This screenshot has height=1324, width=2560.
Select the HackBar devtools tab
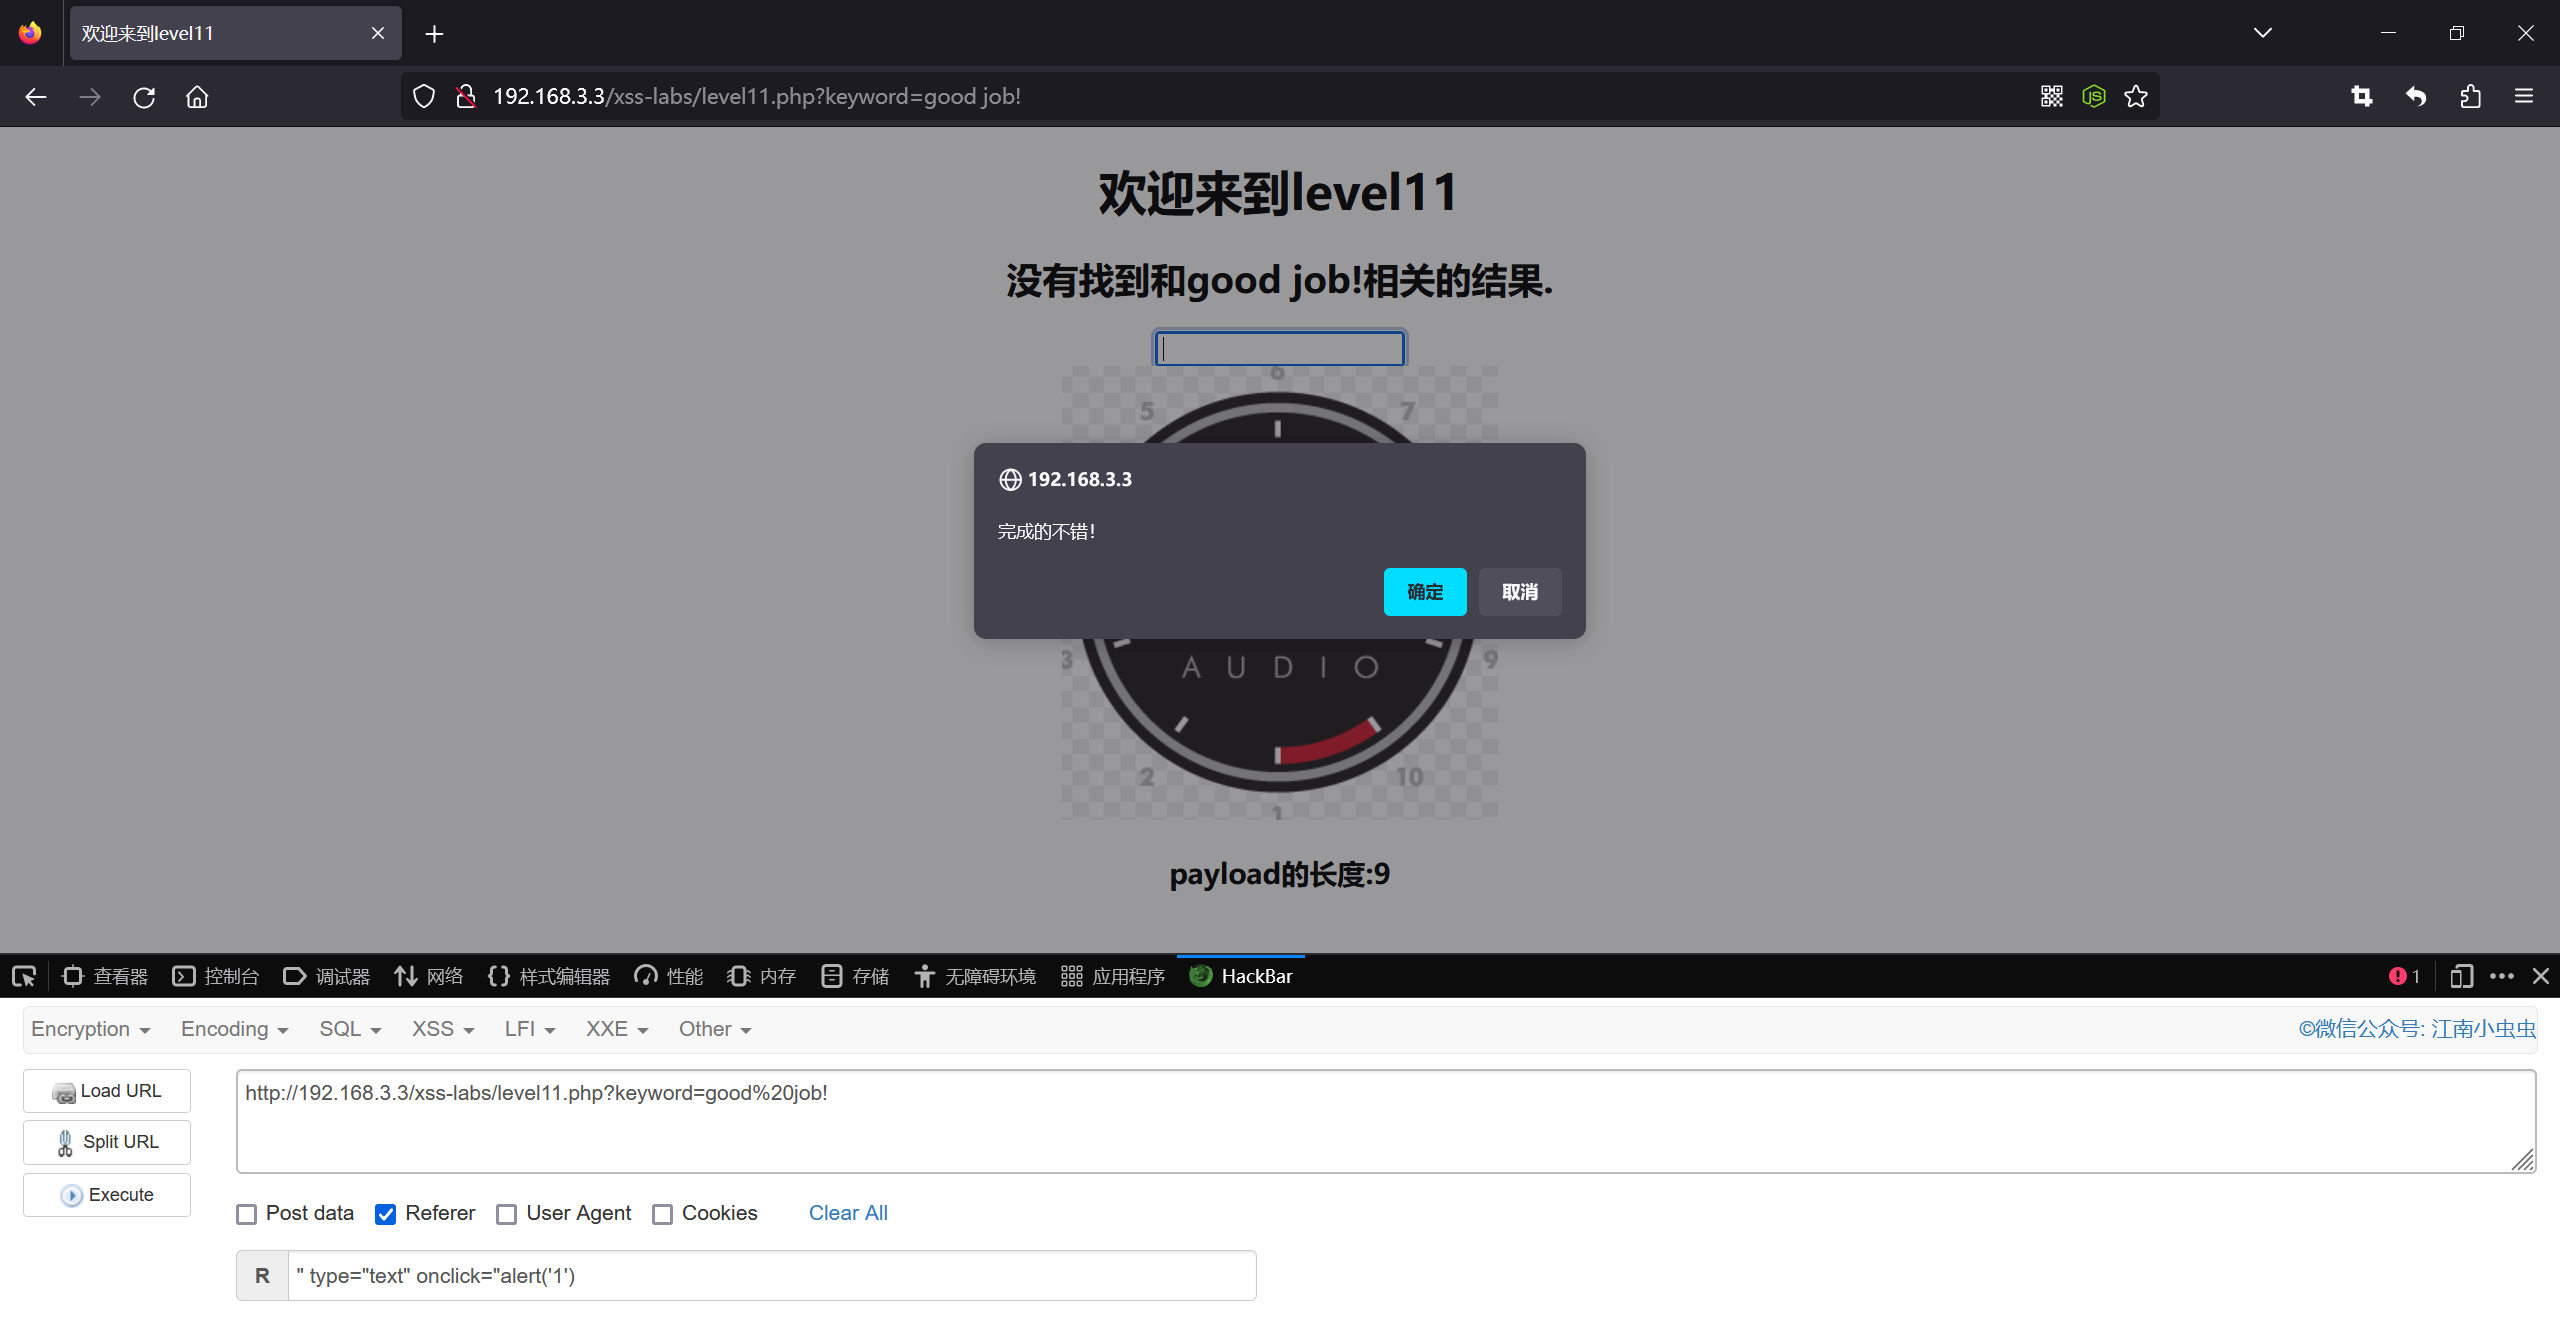point(1241,976)
